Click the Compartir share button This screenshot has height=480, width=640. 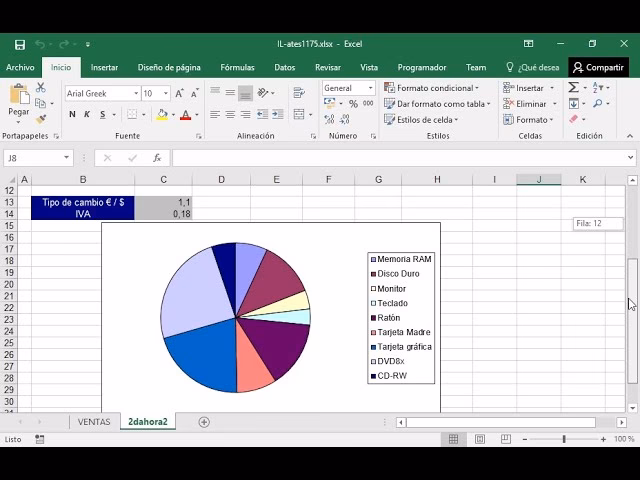[x=598, y=68]
